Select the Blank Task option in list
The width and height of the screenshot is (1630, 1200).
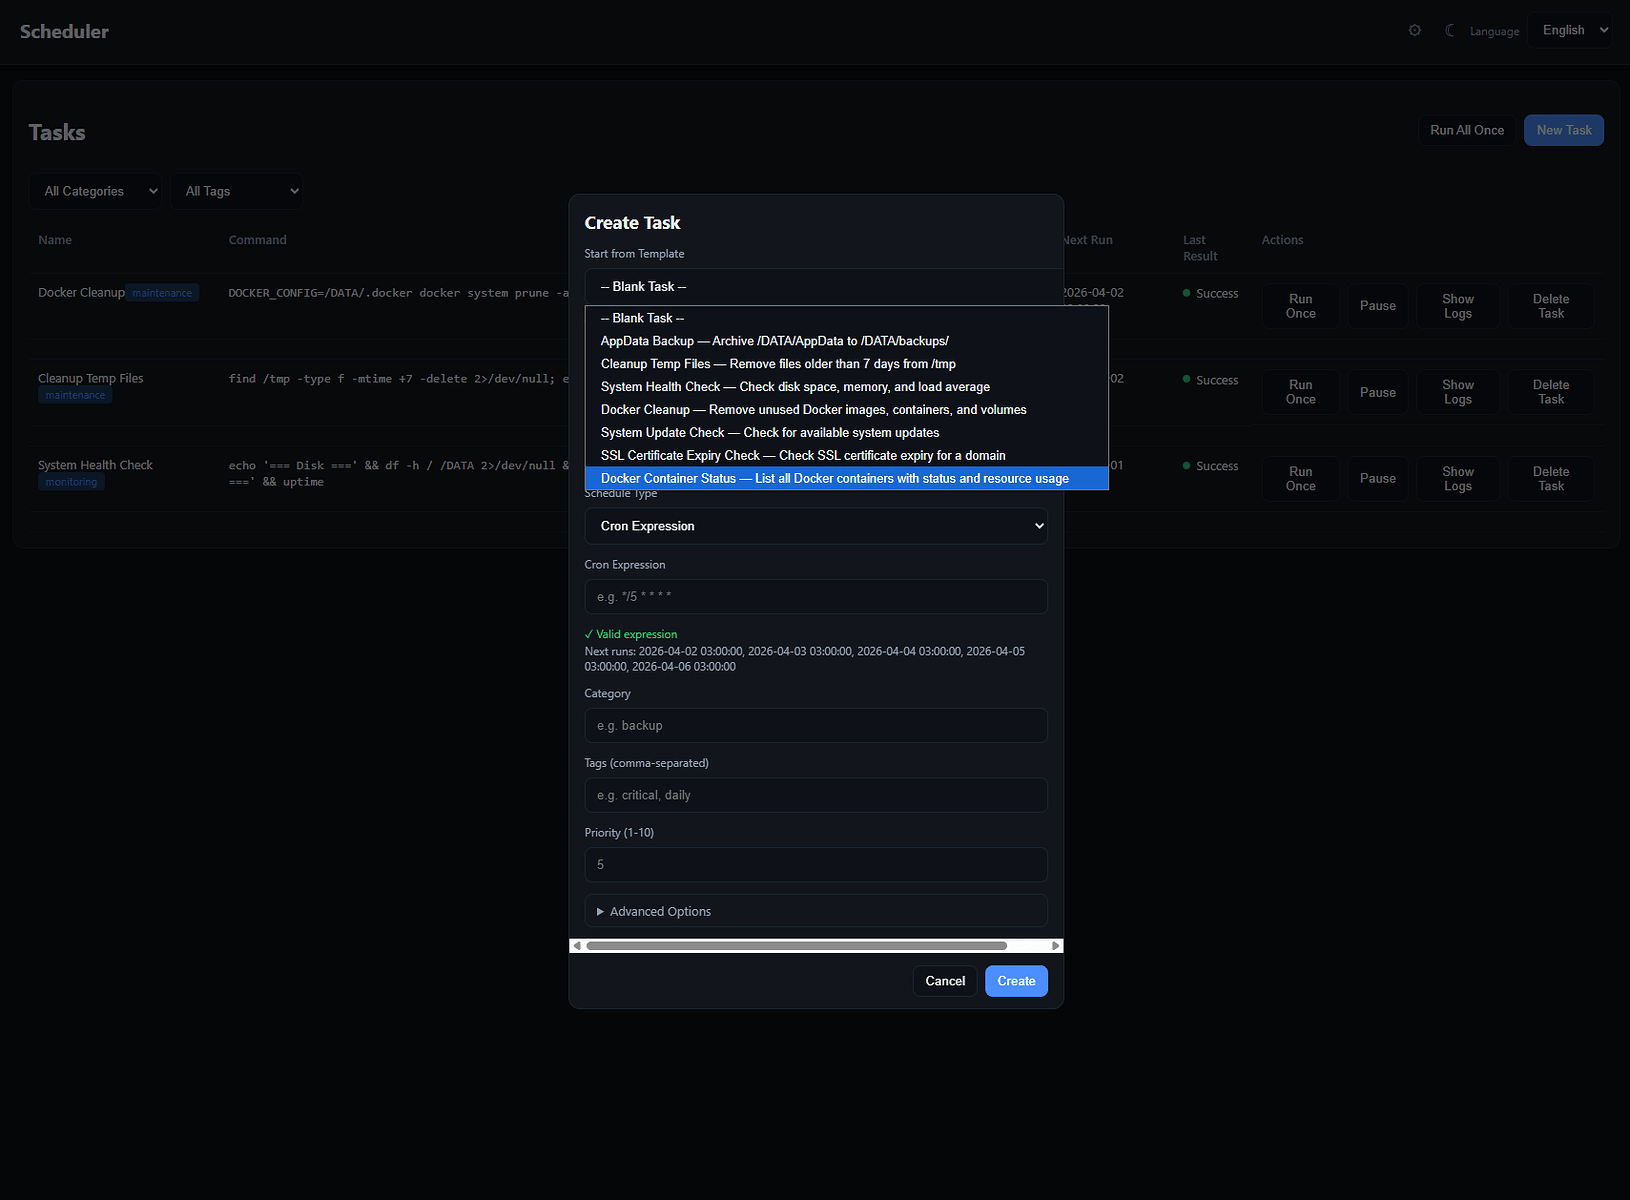(642, 319)
